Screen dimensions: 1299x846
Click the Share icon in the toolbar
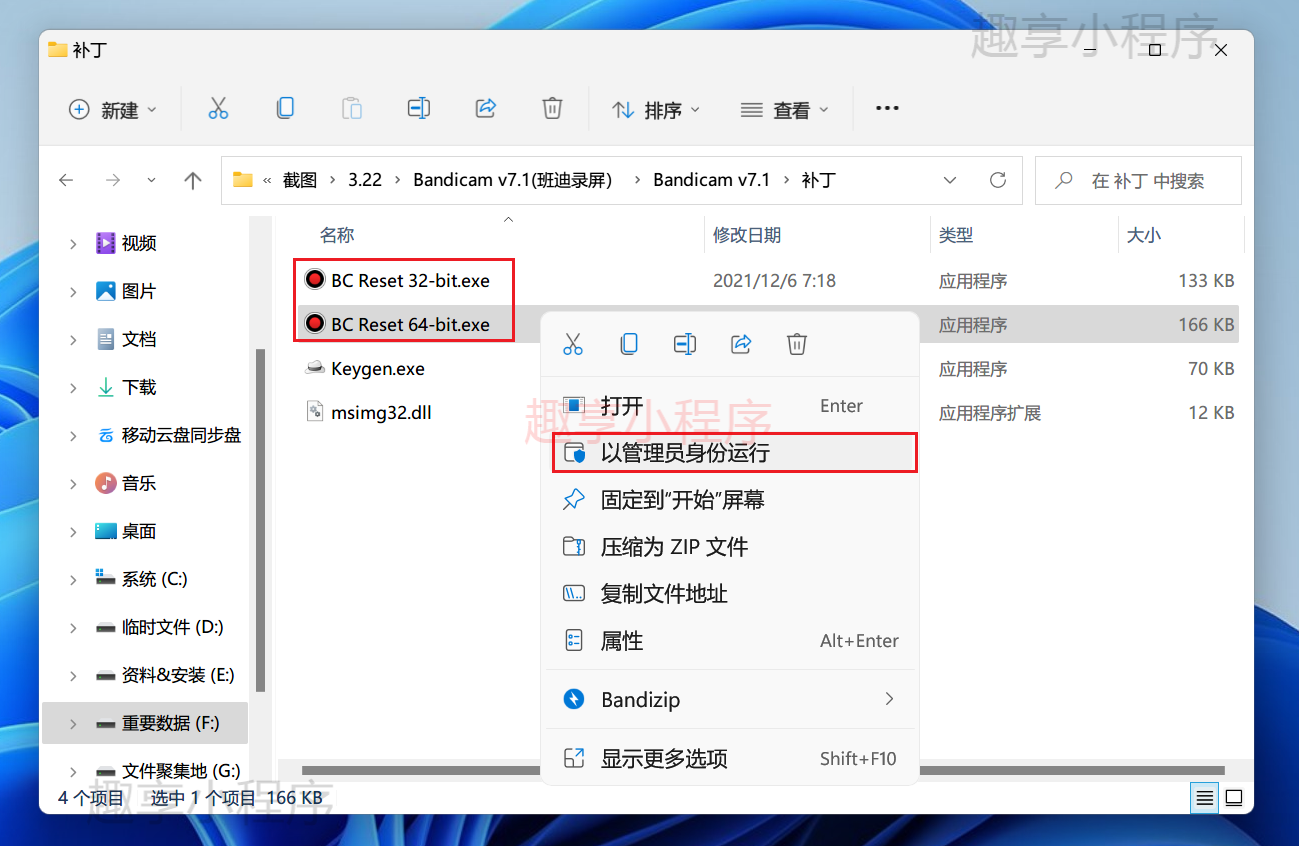(x=486, y=109)
